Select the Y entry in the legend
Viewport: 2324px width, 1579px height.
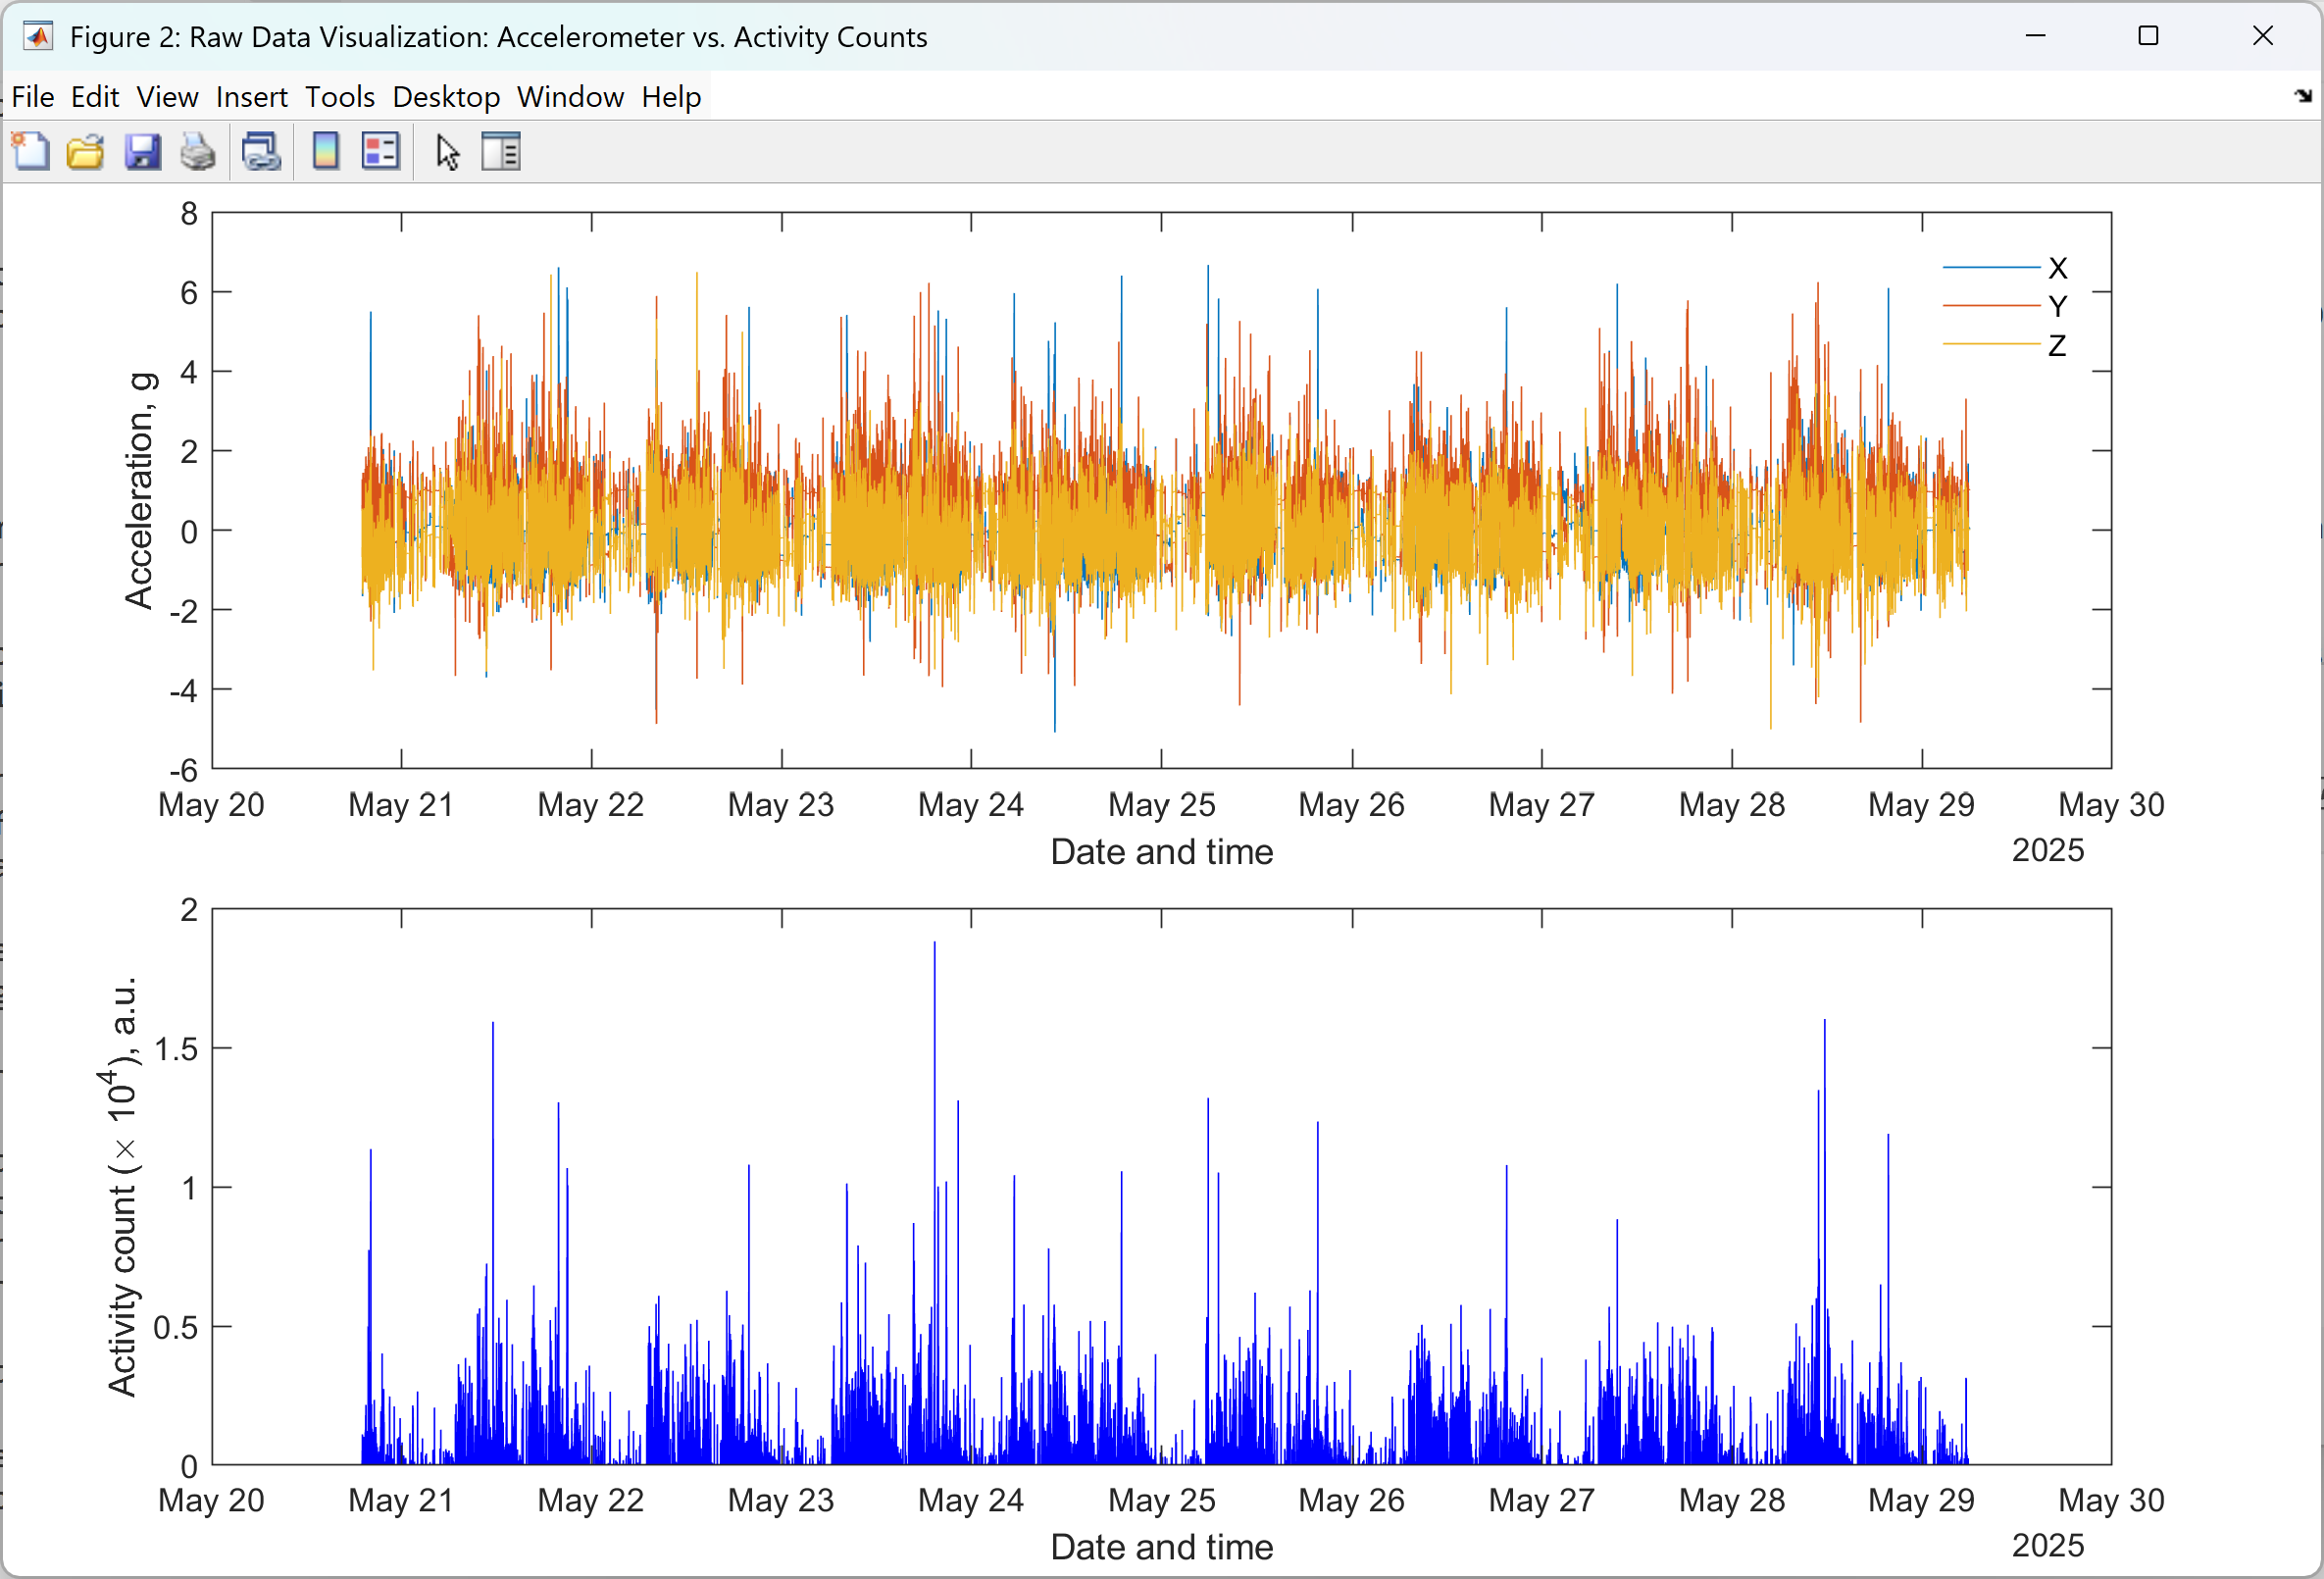[2058, 306]
